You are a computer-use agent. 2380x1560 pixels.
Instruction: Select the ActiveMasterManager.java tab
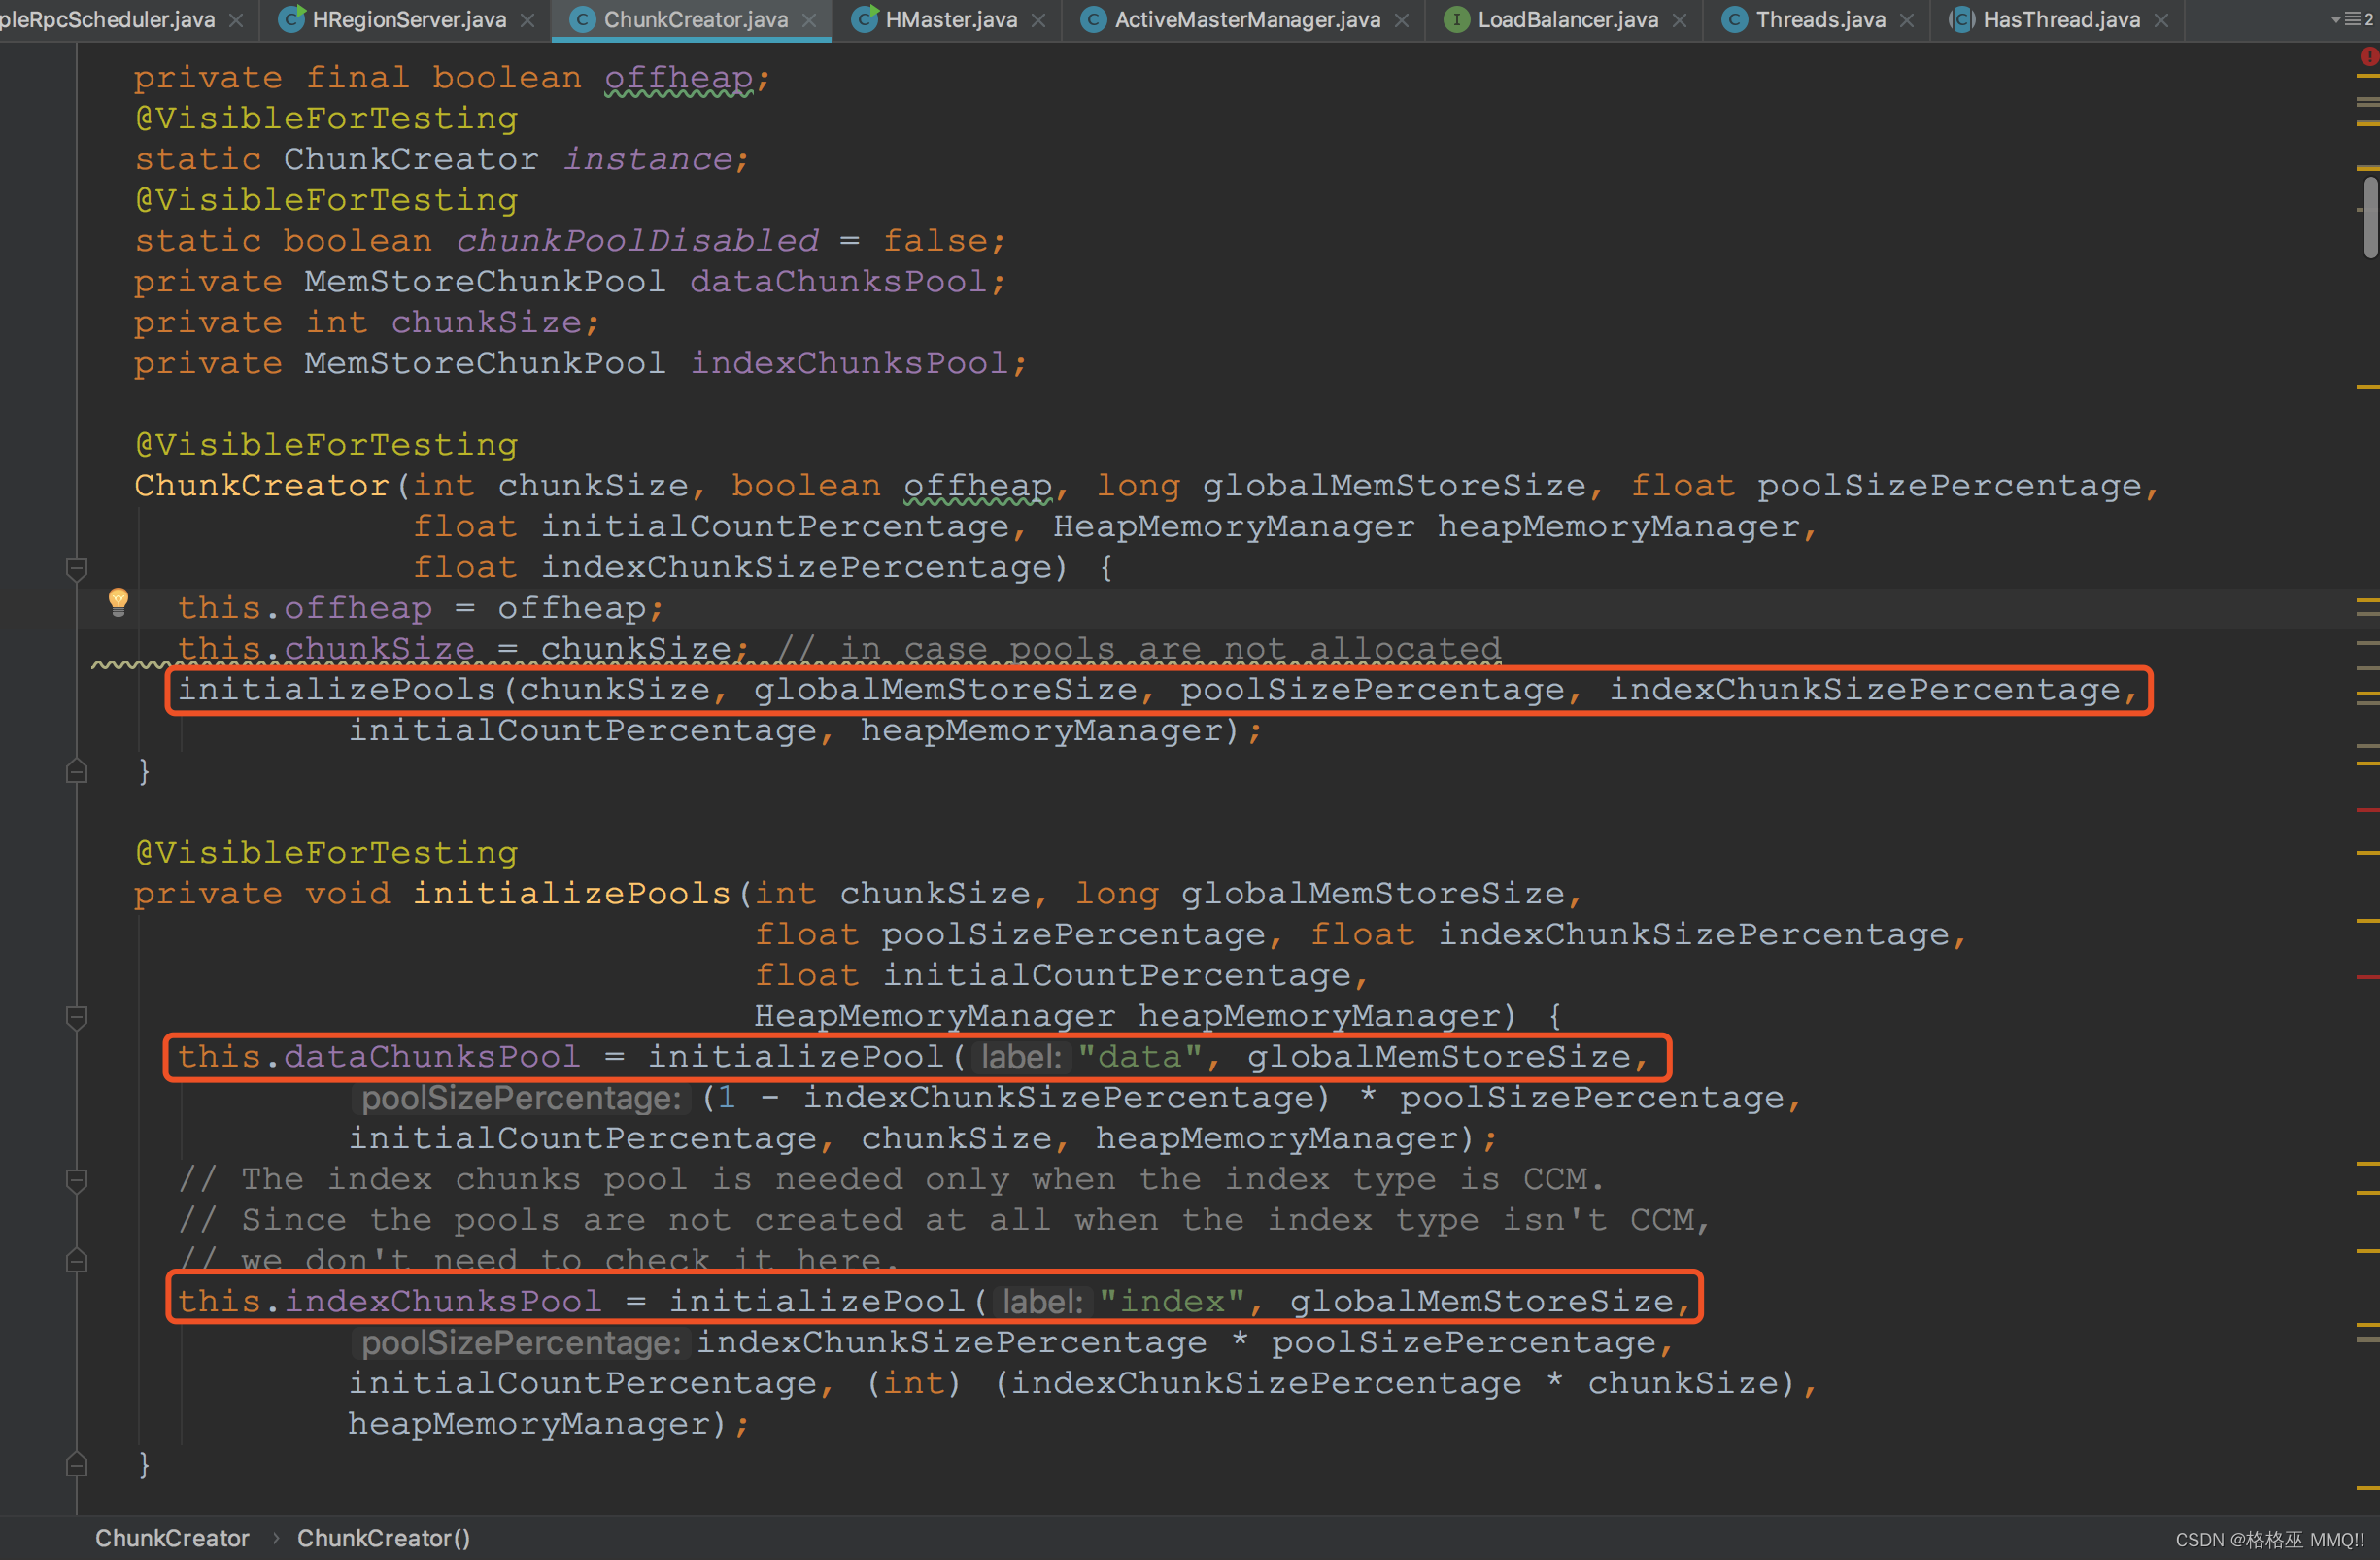coord(1246,19)
